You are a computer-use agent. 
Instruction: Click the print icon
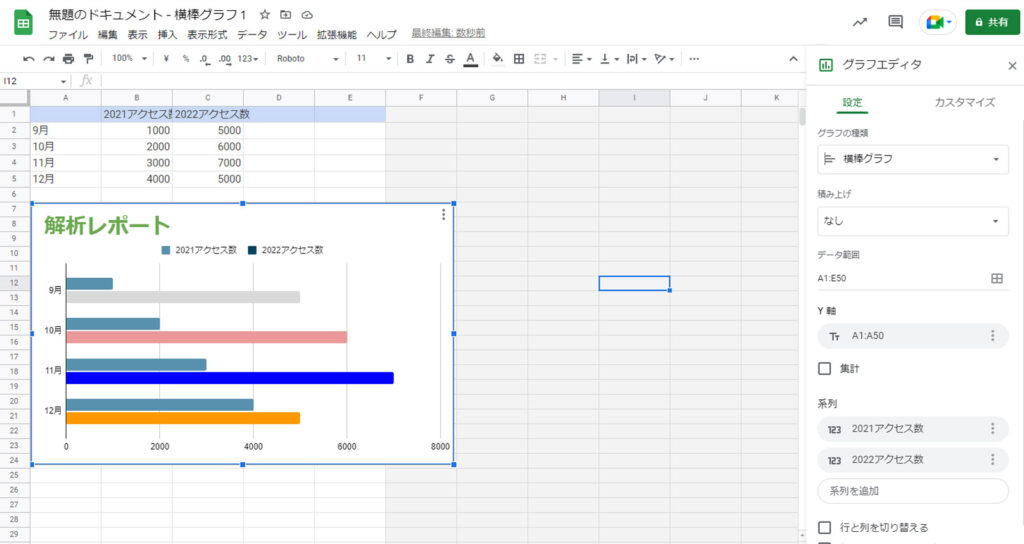tap(69, 59)
